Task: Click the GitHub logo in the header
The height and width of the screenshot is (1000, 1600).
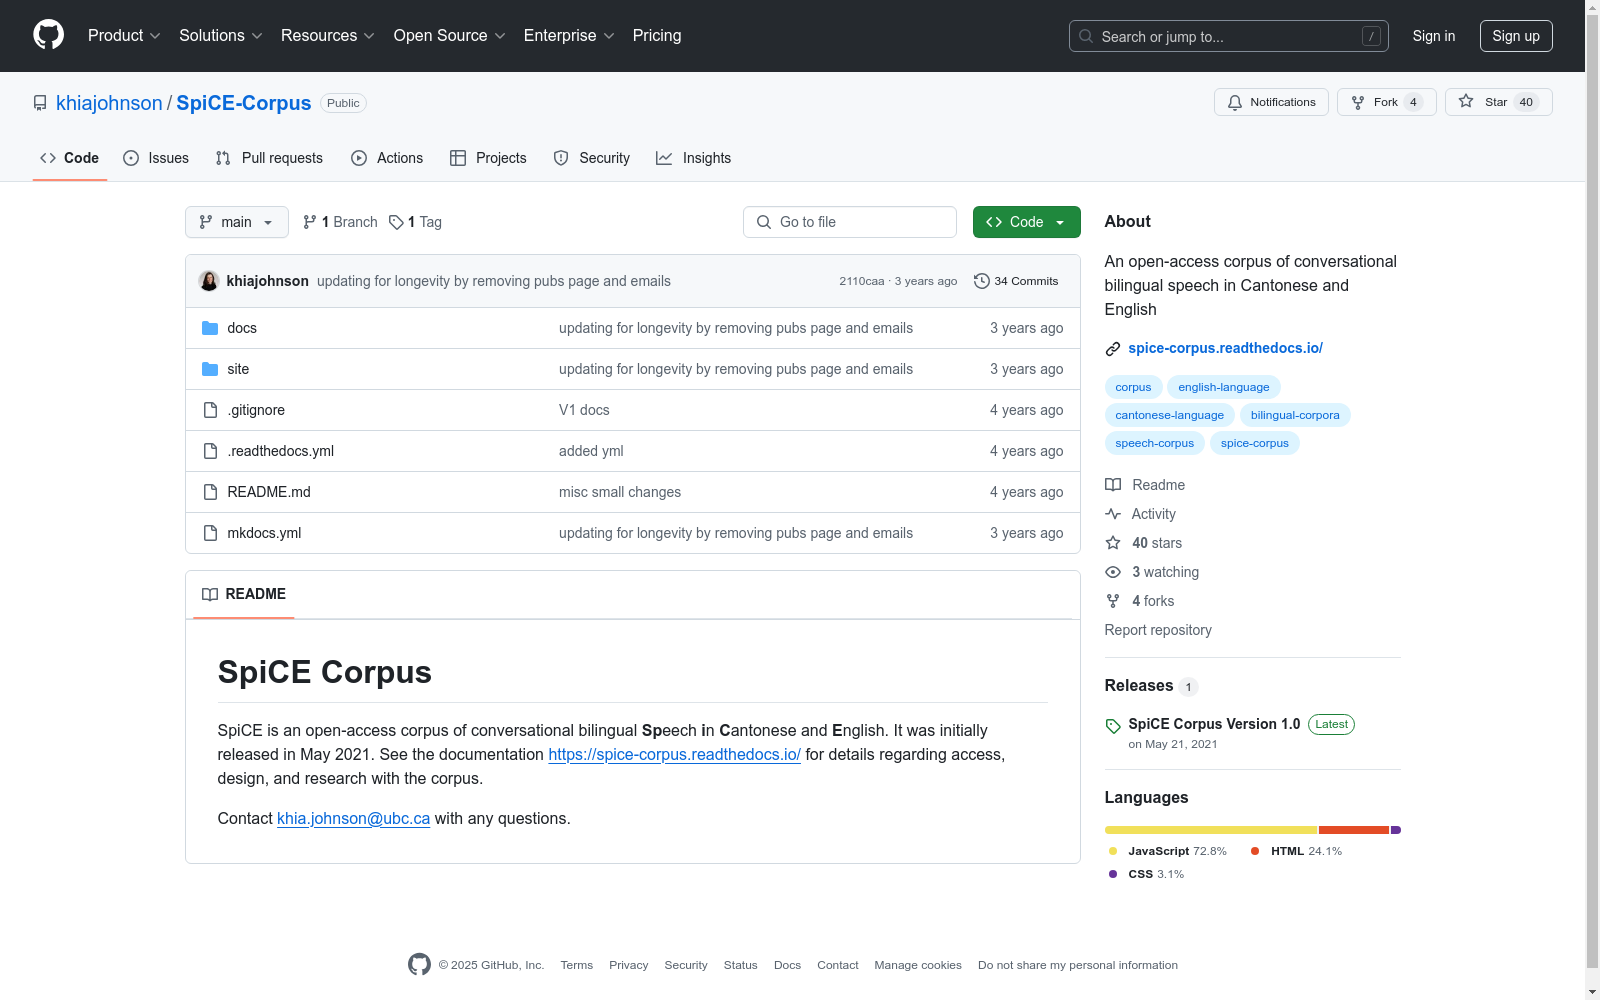Action: 48,35
